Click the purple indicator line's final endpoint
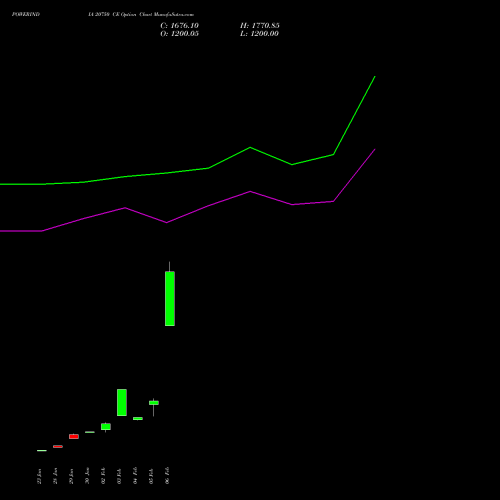The image size is (500, 500). click(375, 149)
